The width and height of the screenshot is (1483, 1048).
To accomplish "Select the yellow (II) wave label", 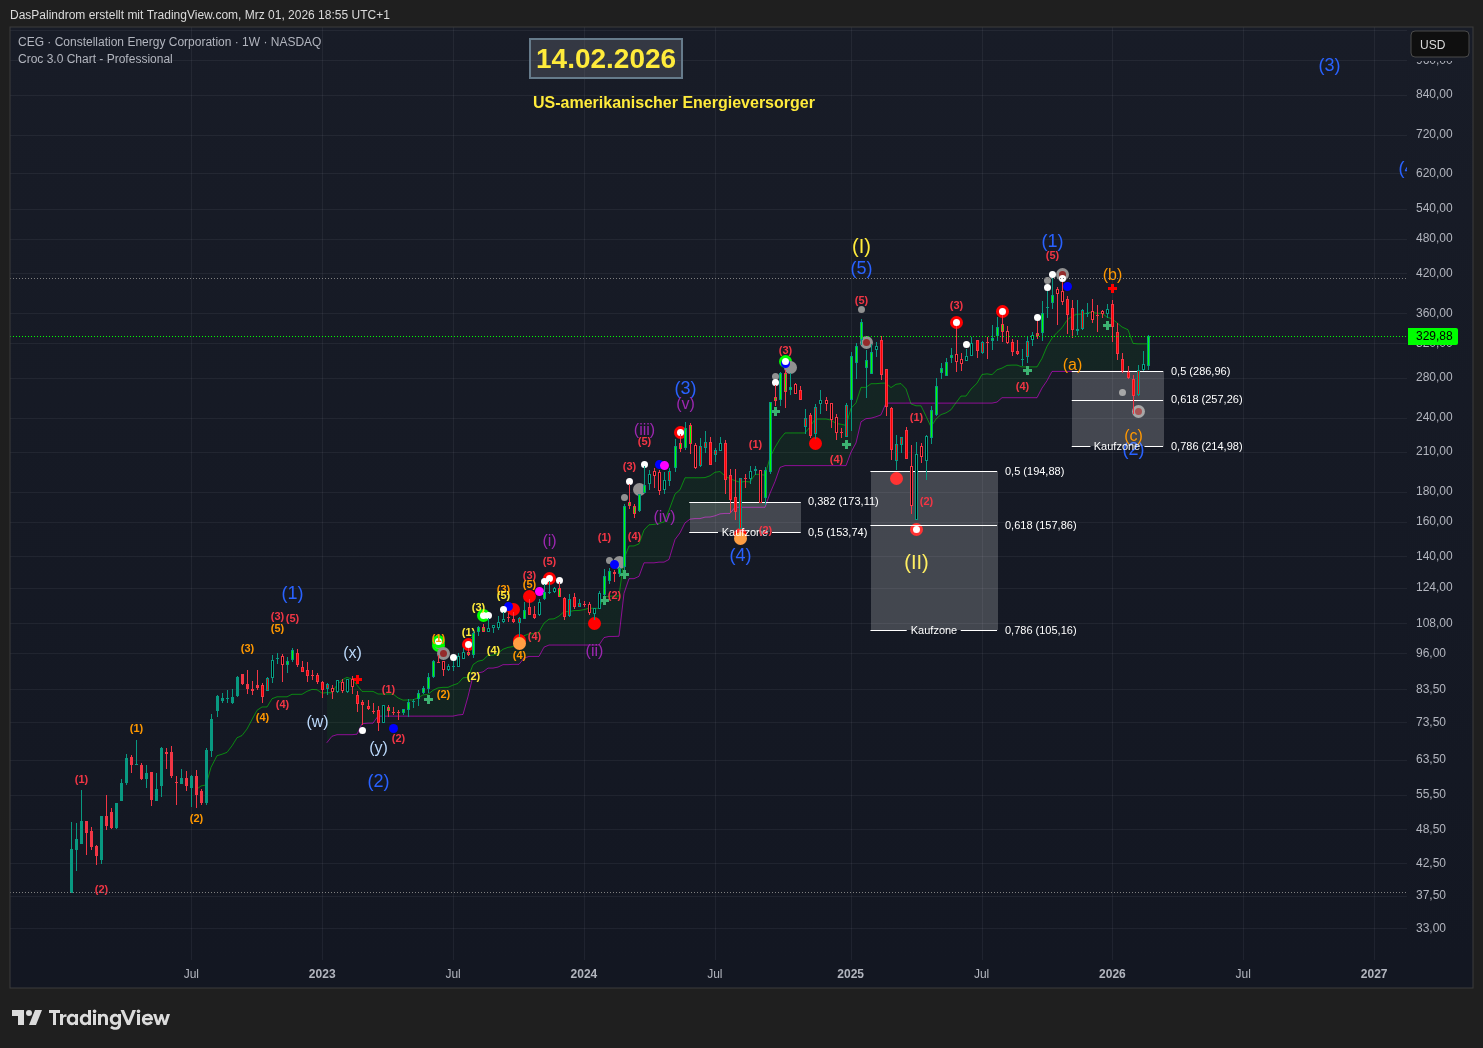I will (x=916, y=562).
